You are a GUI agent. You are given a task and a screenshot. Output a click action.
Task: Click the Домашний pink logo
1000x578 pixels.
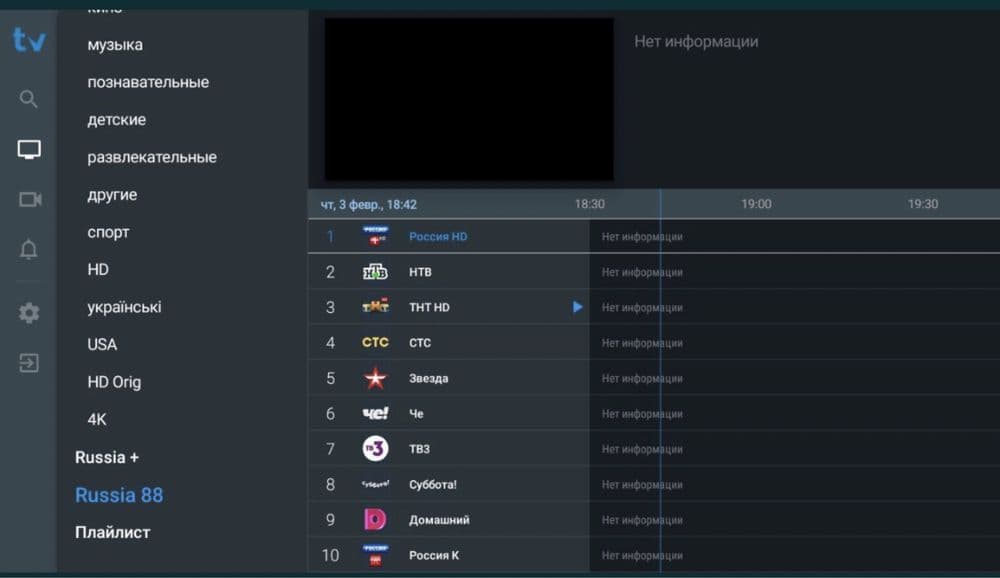375,519
